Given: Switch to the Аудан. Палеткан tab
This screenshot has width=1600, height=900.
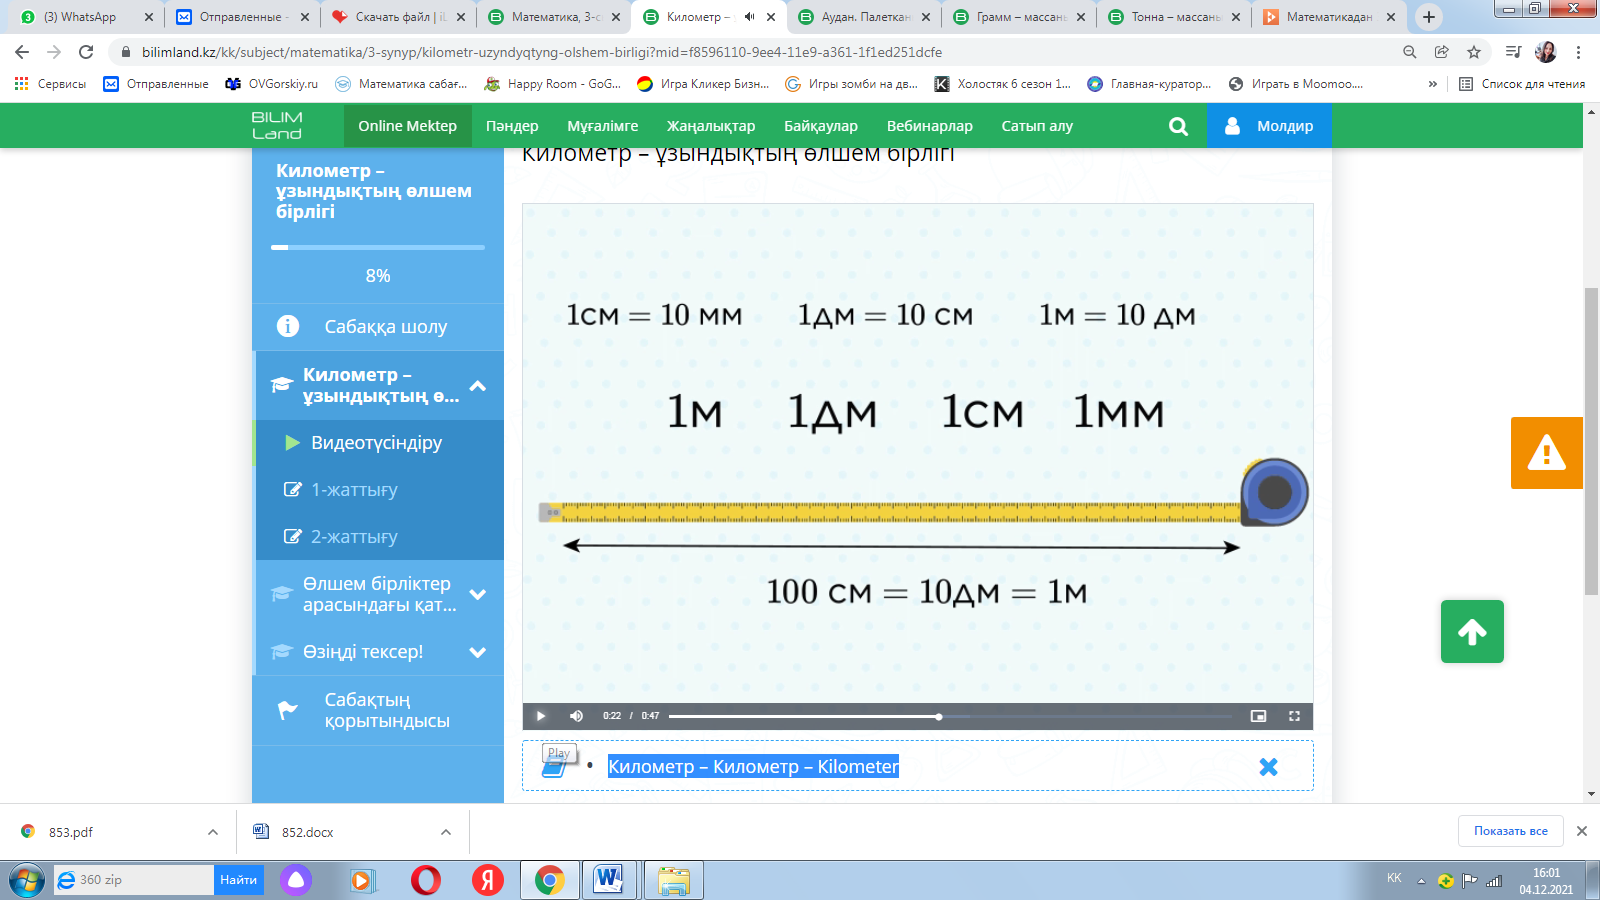Looking at the screenshot, I should 866,17.
